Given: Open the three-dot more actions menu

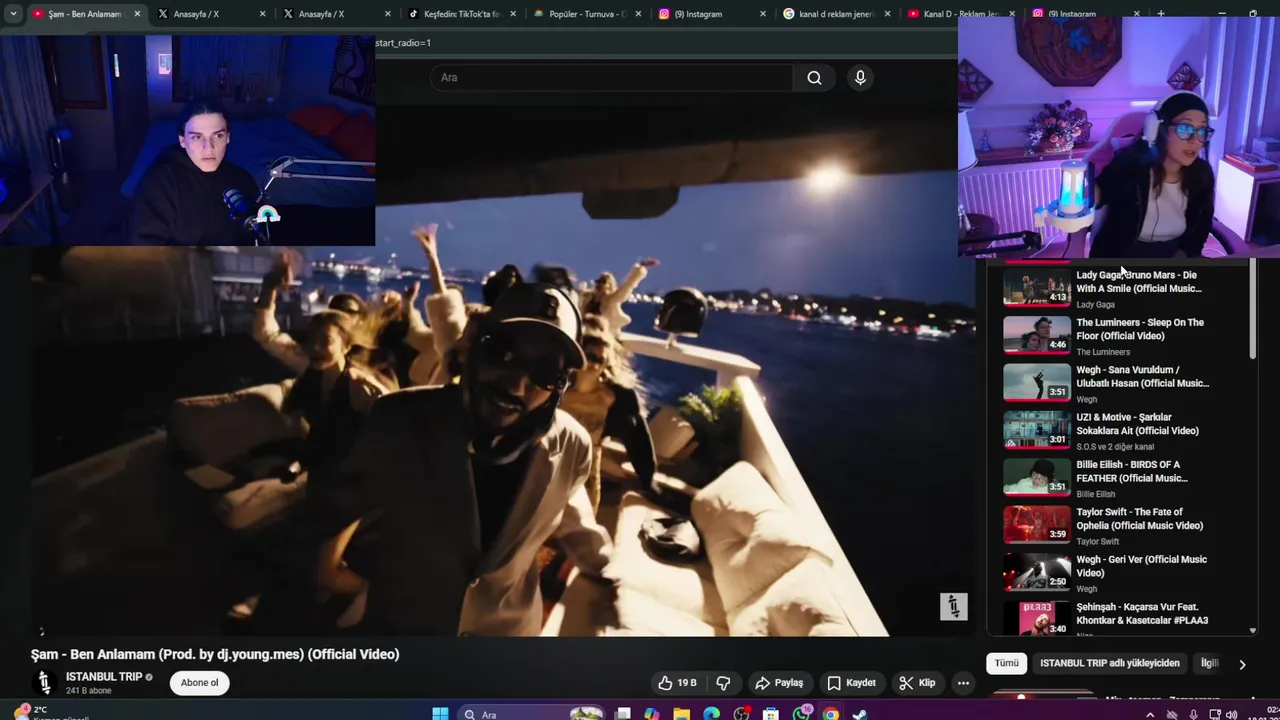Looking at the screenshot, I should tap(963, 683).
